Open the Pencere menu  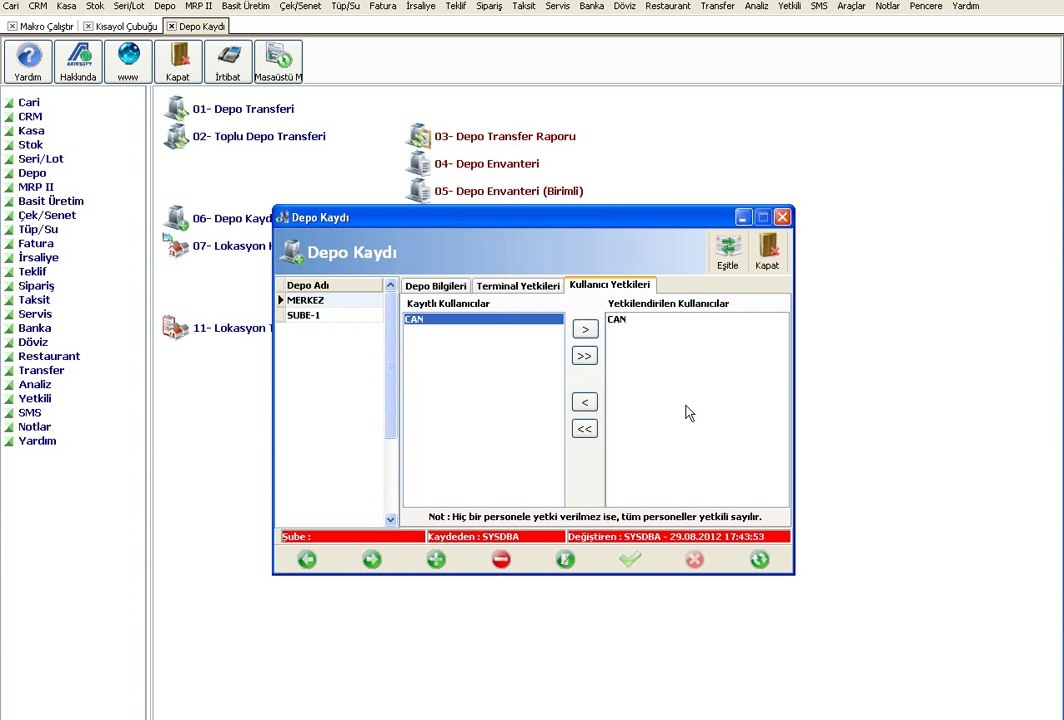[x=926, y=5]
